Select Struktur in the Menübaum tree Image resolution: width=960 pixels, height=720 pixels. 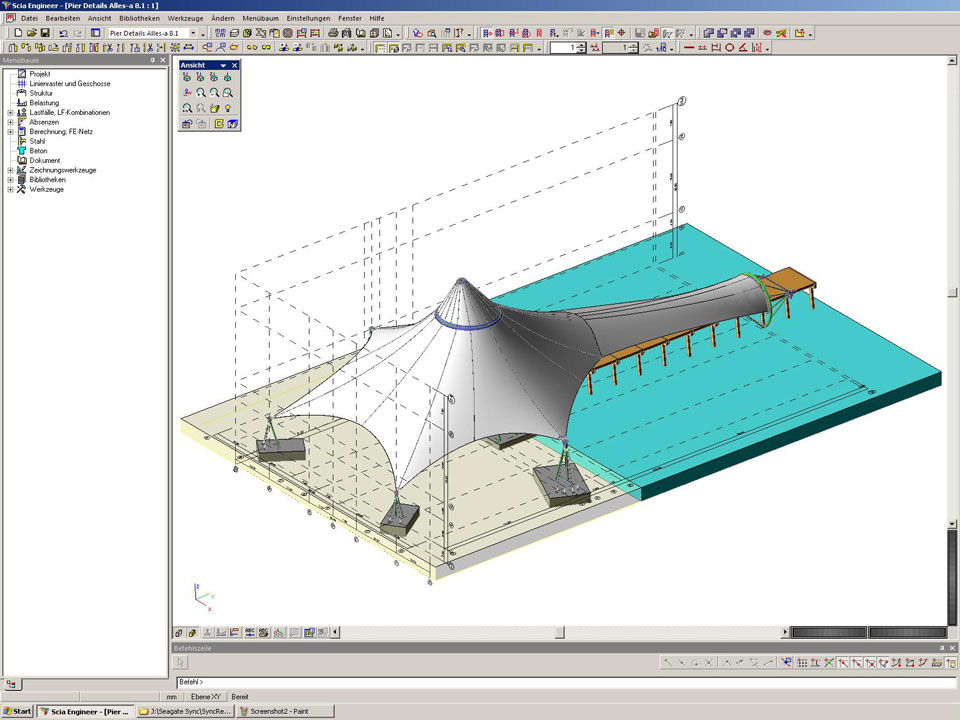[41, 93]
